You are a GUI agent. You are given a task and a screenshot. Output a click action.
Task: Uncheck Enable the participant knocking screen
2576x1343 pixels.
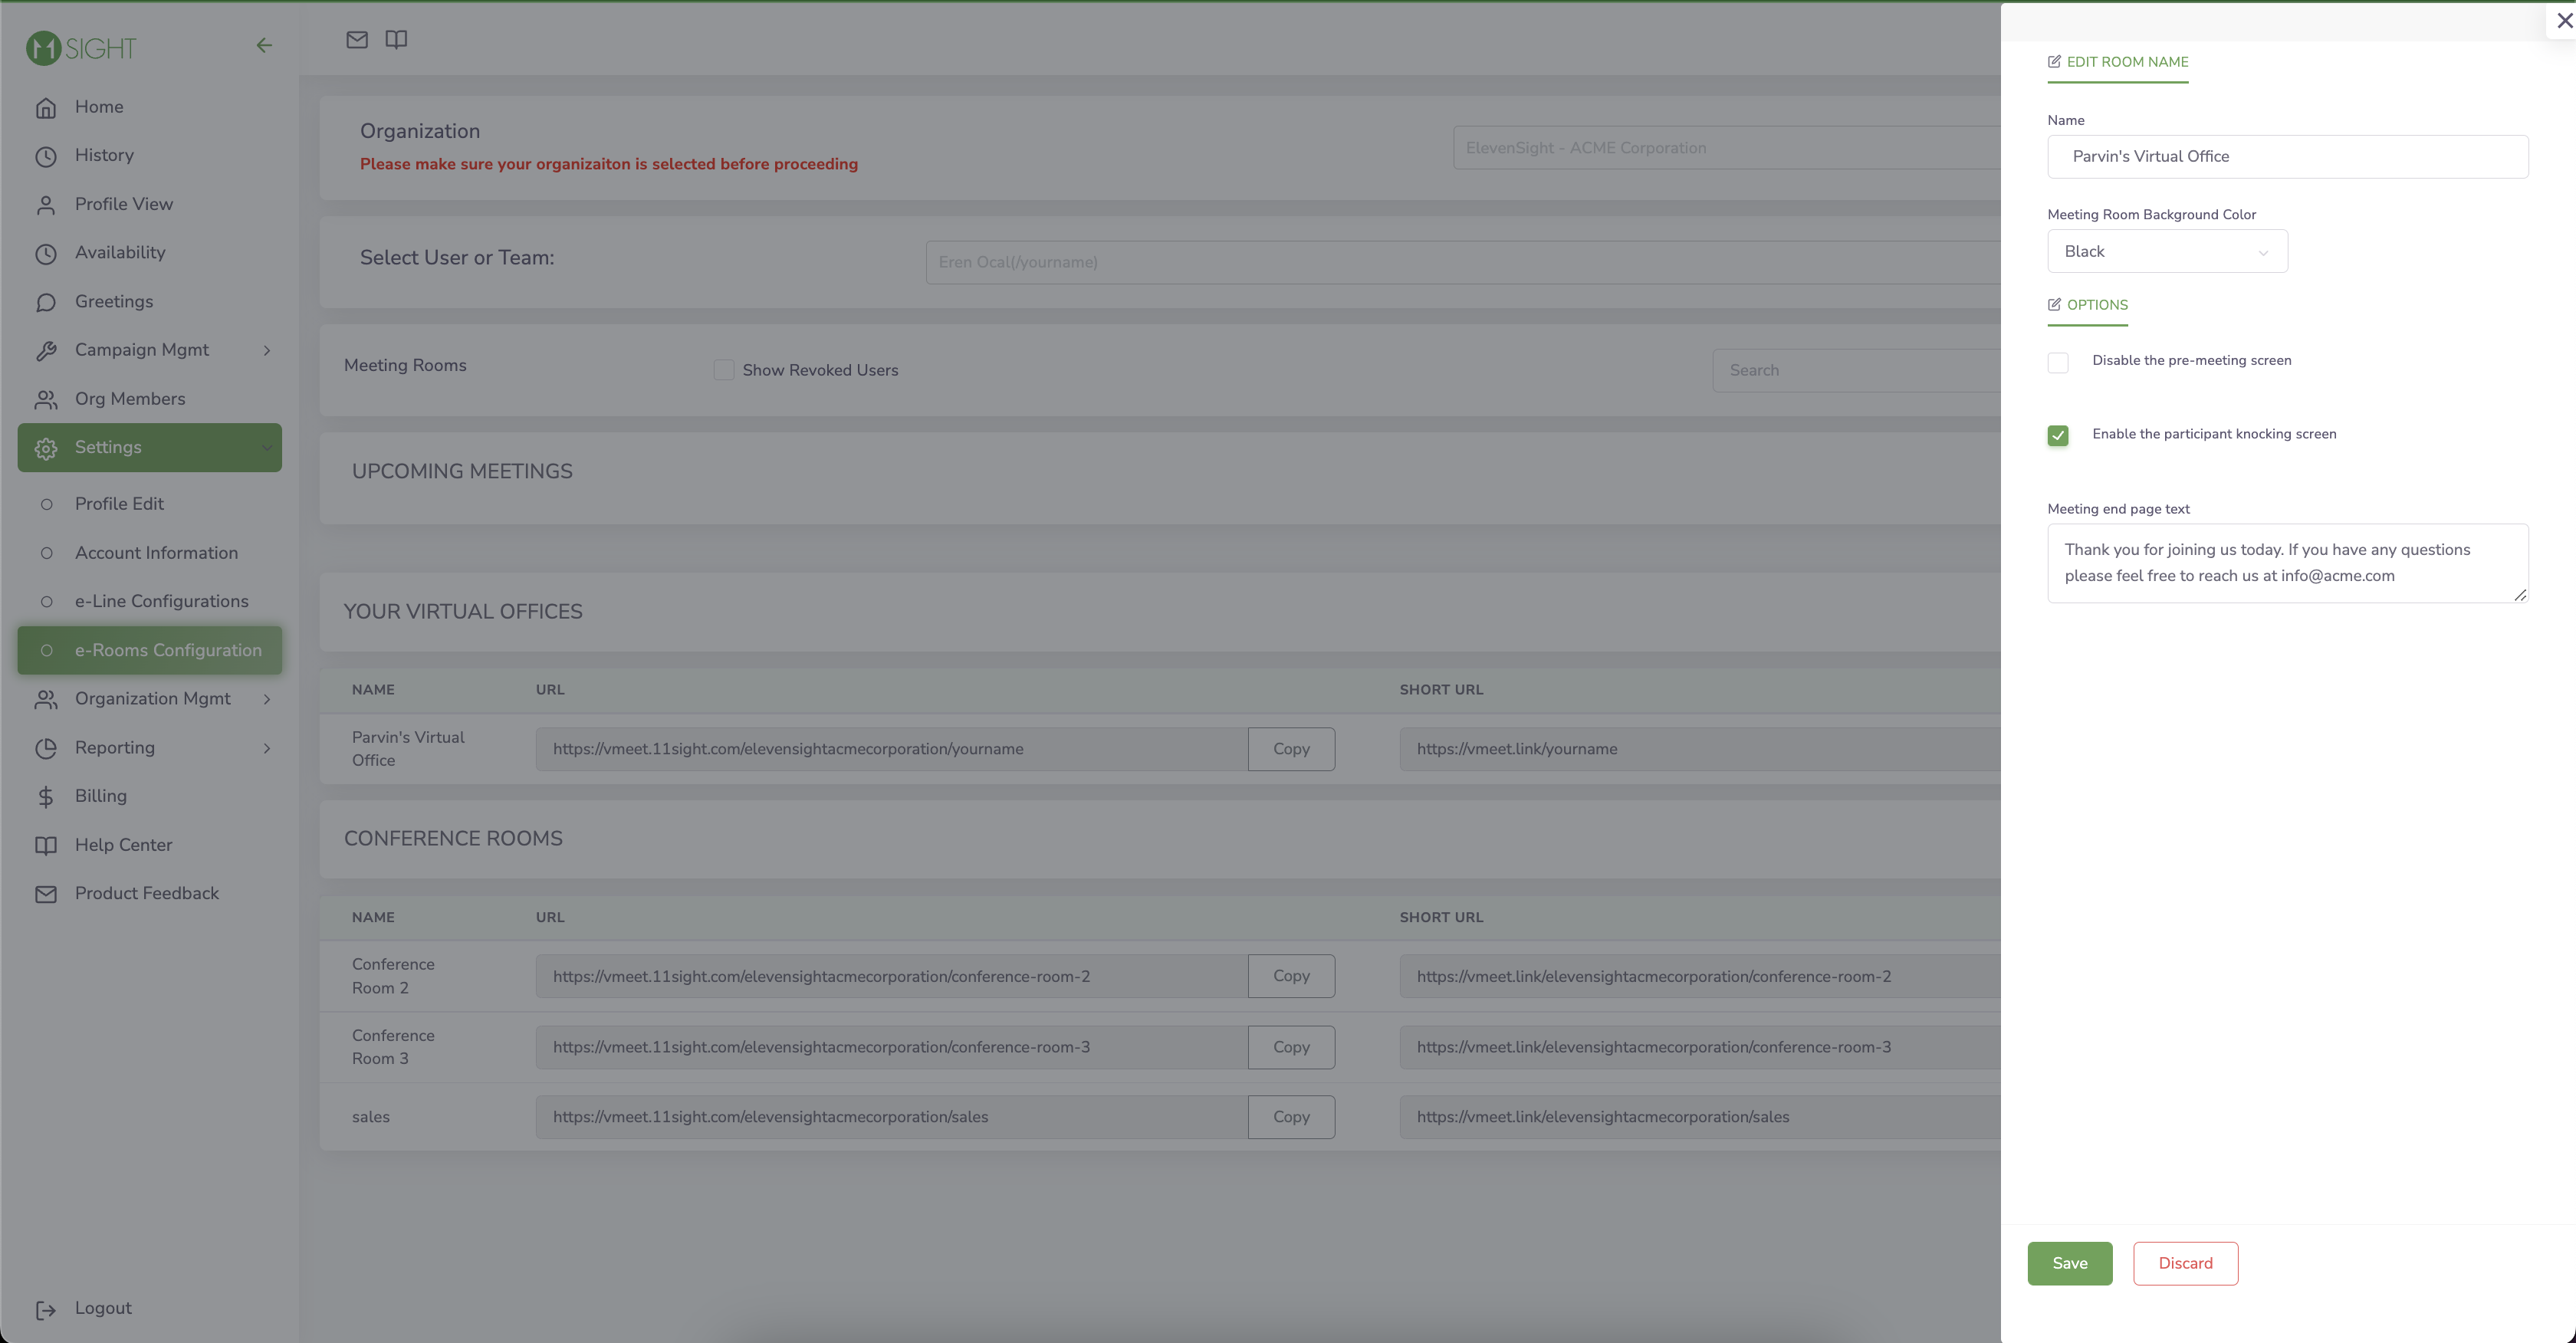pyautogui.click(x=2058, y=435)
